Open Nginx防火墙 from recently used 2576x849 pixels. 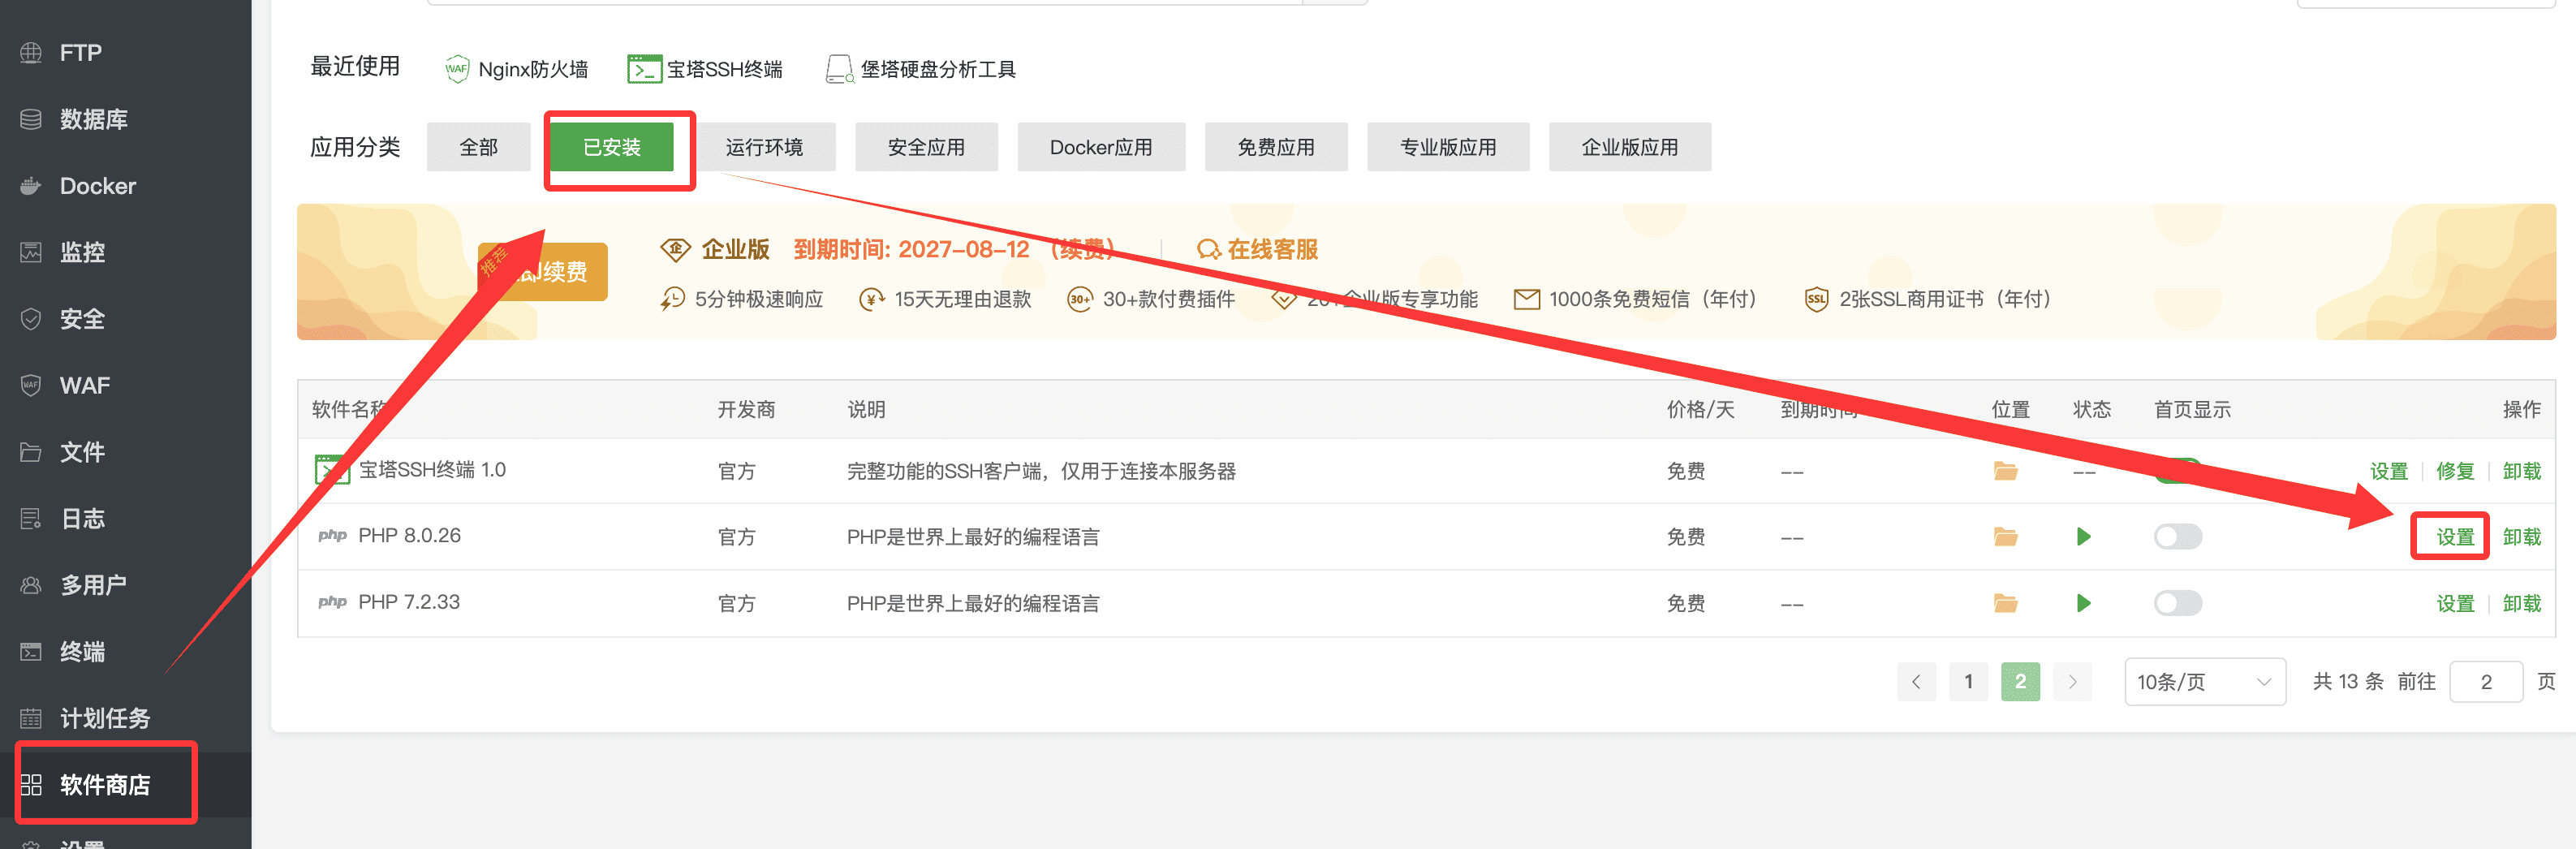(x=516, y=69)
